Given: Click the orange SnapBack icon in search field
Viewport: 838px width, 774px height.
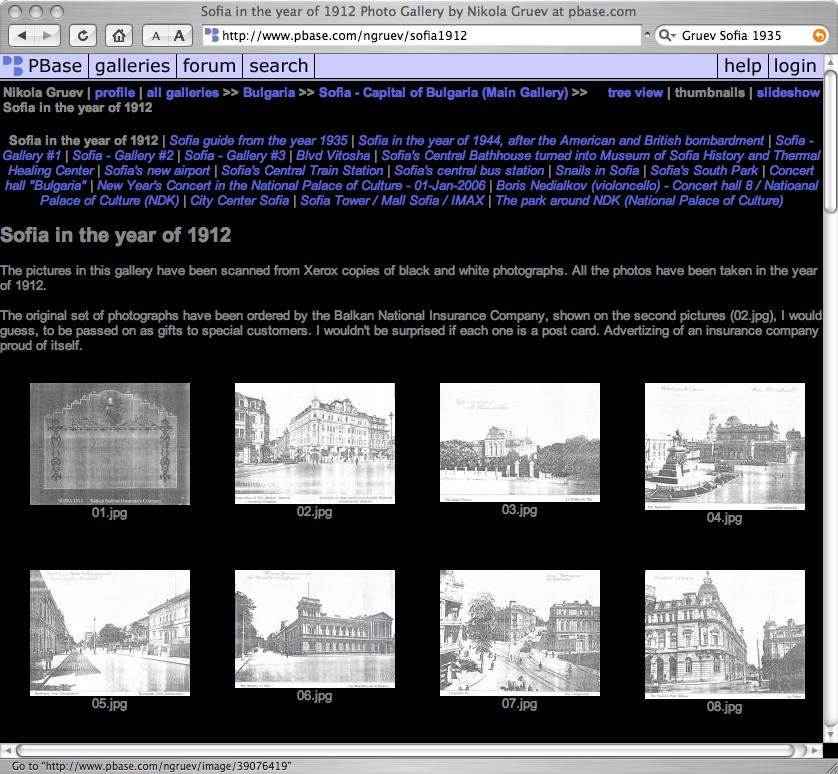Looking at the screenshot, I should 819,36.
